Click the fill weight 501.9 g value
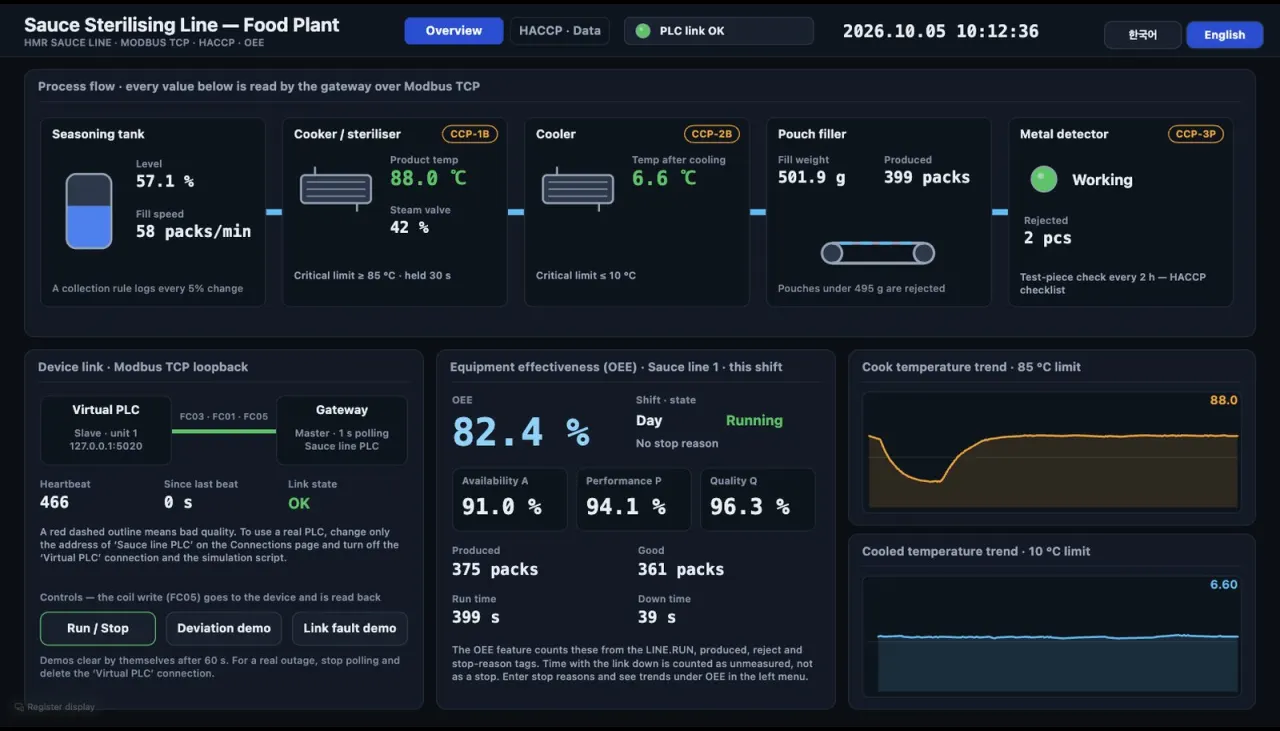 (x=812, y=177)
